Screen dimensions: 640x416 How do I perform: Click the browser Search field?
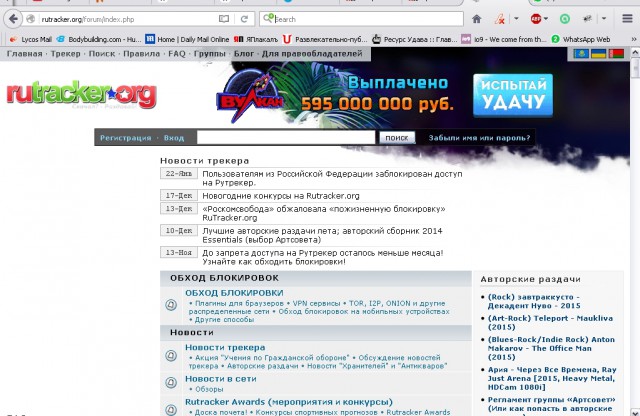(x=367, y=19)
